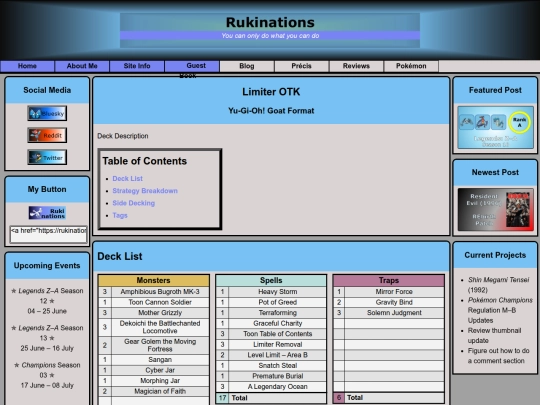Screen dimensions: 540x405
Task: Click the Spells column header
Action: (271, 280)
